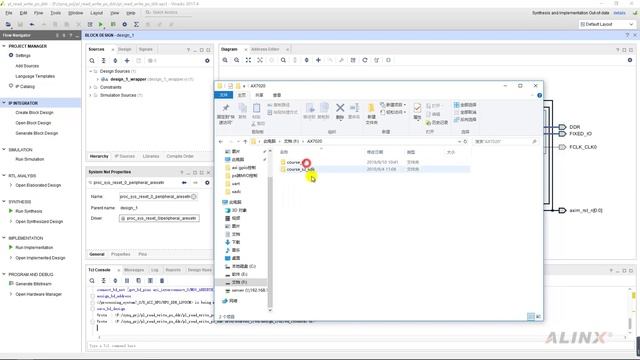Click the Open Project icon in main toolbar
The image size is (640, 360).
coord(8,24)
